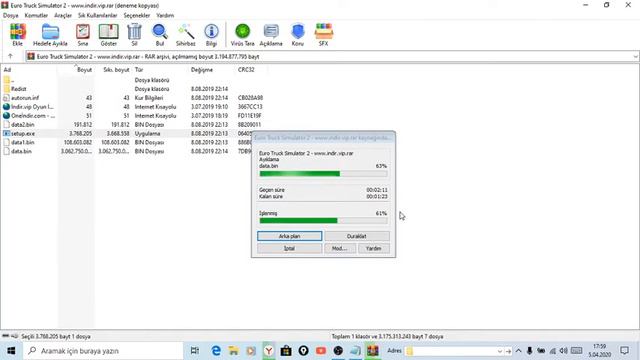Sort list by Sıkı. boyut column
This screenshot has width=640, height=360.
116,70
